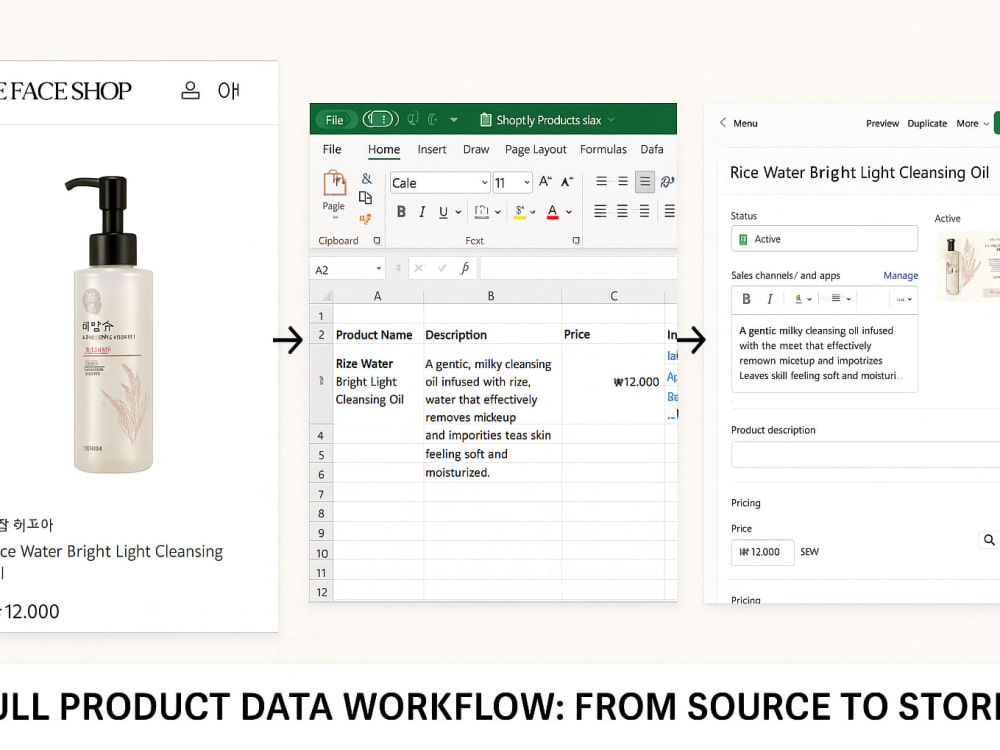The height and width of the screenshot is (750, 1000).
Task: Click the confirm checkmark in formula bar
Action: pyautogui.click(x=442, y=268)
